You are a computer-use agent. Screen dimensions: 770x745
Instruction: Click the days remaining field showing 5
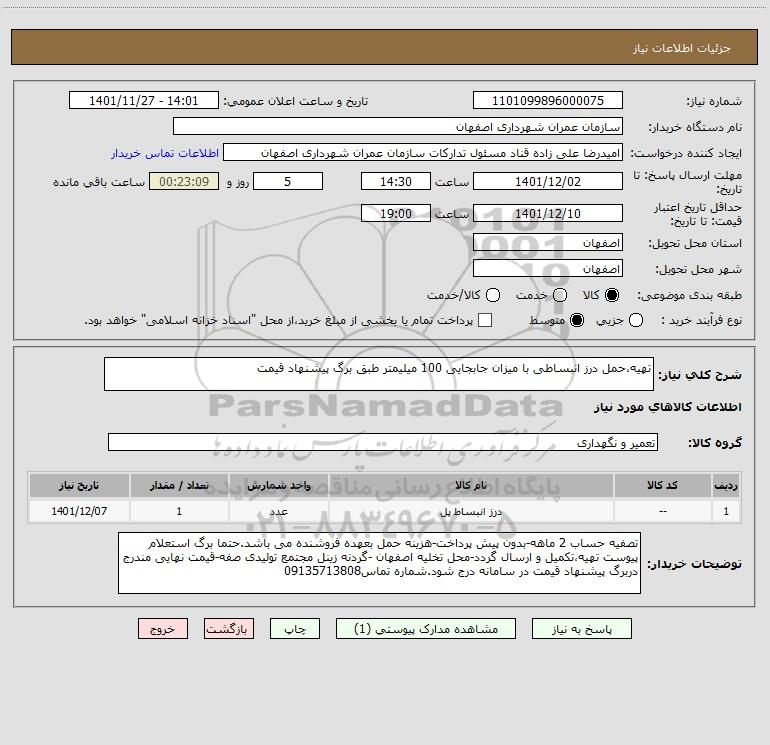[x=288, y=181]
